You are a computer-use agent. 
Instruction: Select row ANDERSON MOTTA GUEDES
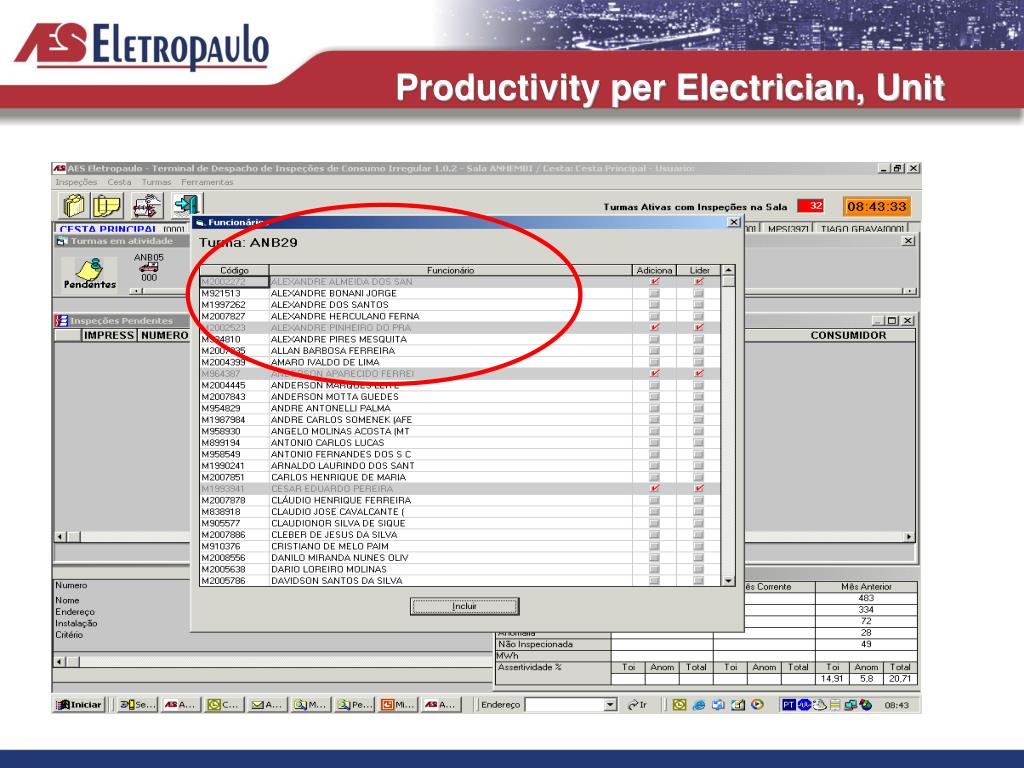pyautogui.click(x=460, y=397)
